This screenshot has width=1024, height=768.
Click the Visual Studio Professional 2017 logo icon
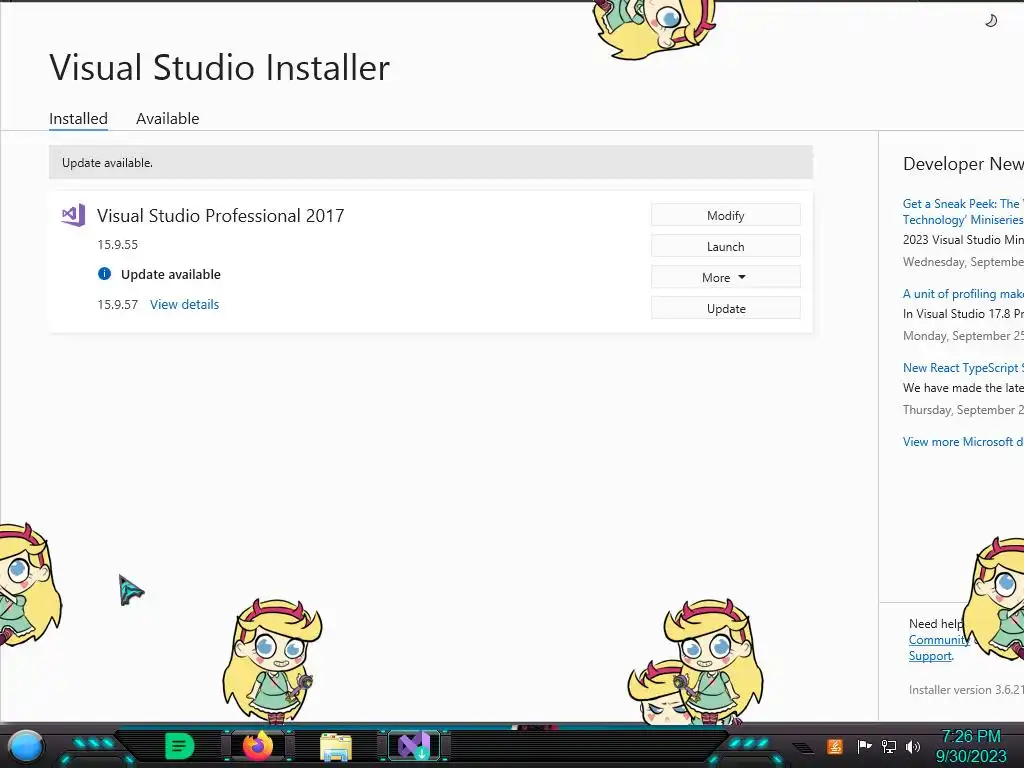74,216
